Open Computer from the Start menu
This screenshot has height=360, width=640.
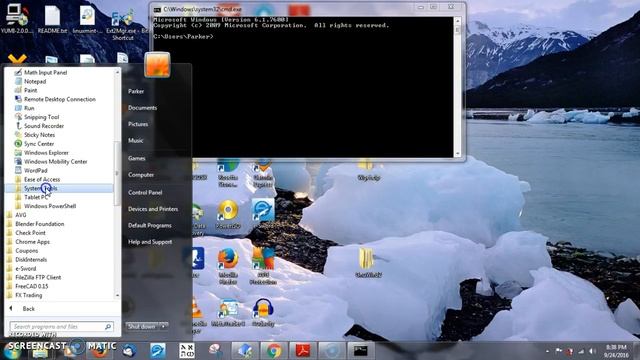[x=141, y=175]
